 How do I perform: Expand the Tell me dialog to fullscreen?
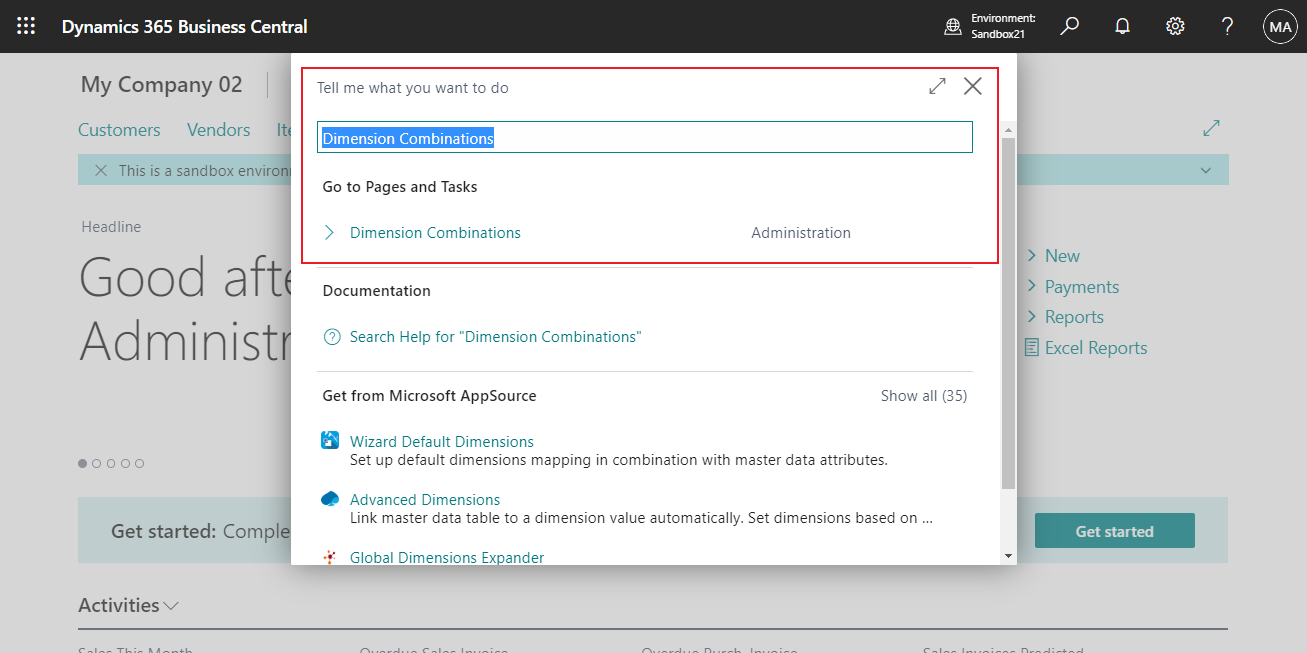click(937, 86)
